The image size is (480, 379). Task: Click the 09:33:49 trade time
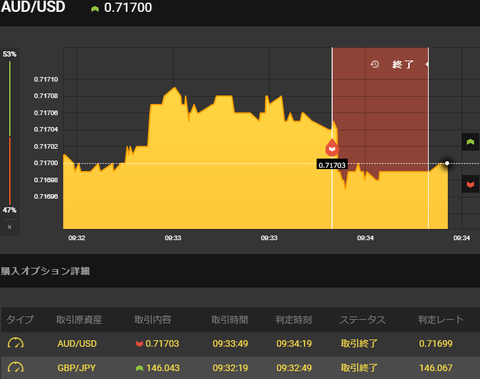pyautogui.click(x=230, y=344)
